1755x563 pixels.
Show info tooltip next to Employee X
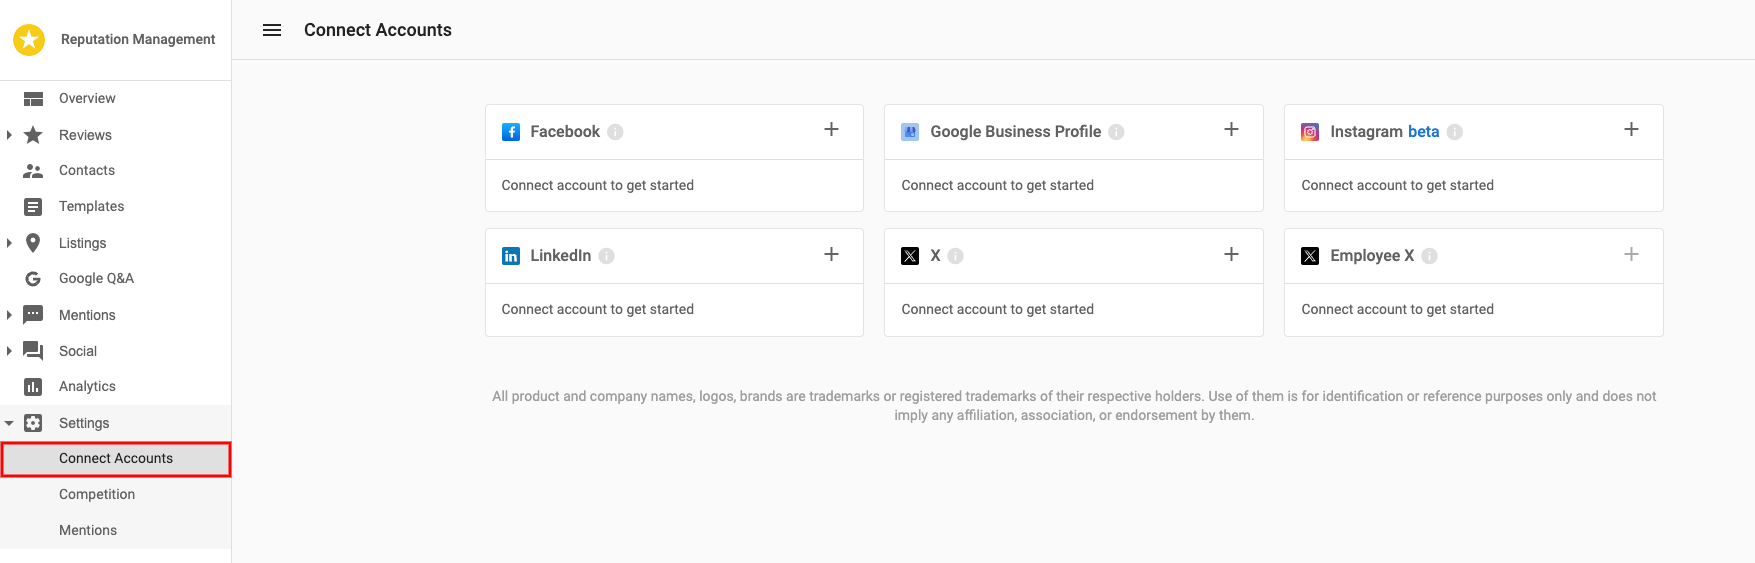(1430, 256)
